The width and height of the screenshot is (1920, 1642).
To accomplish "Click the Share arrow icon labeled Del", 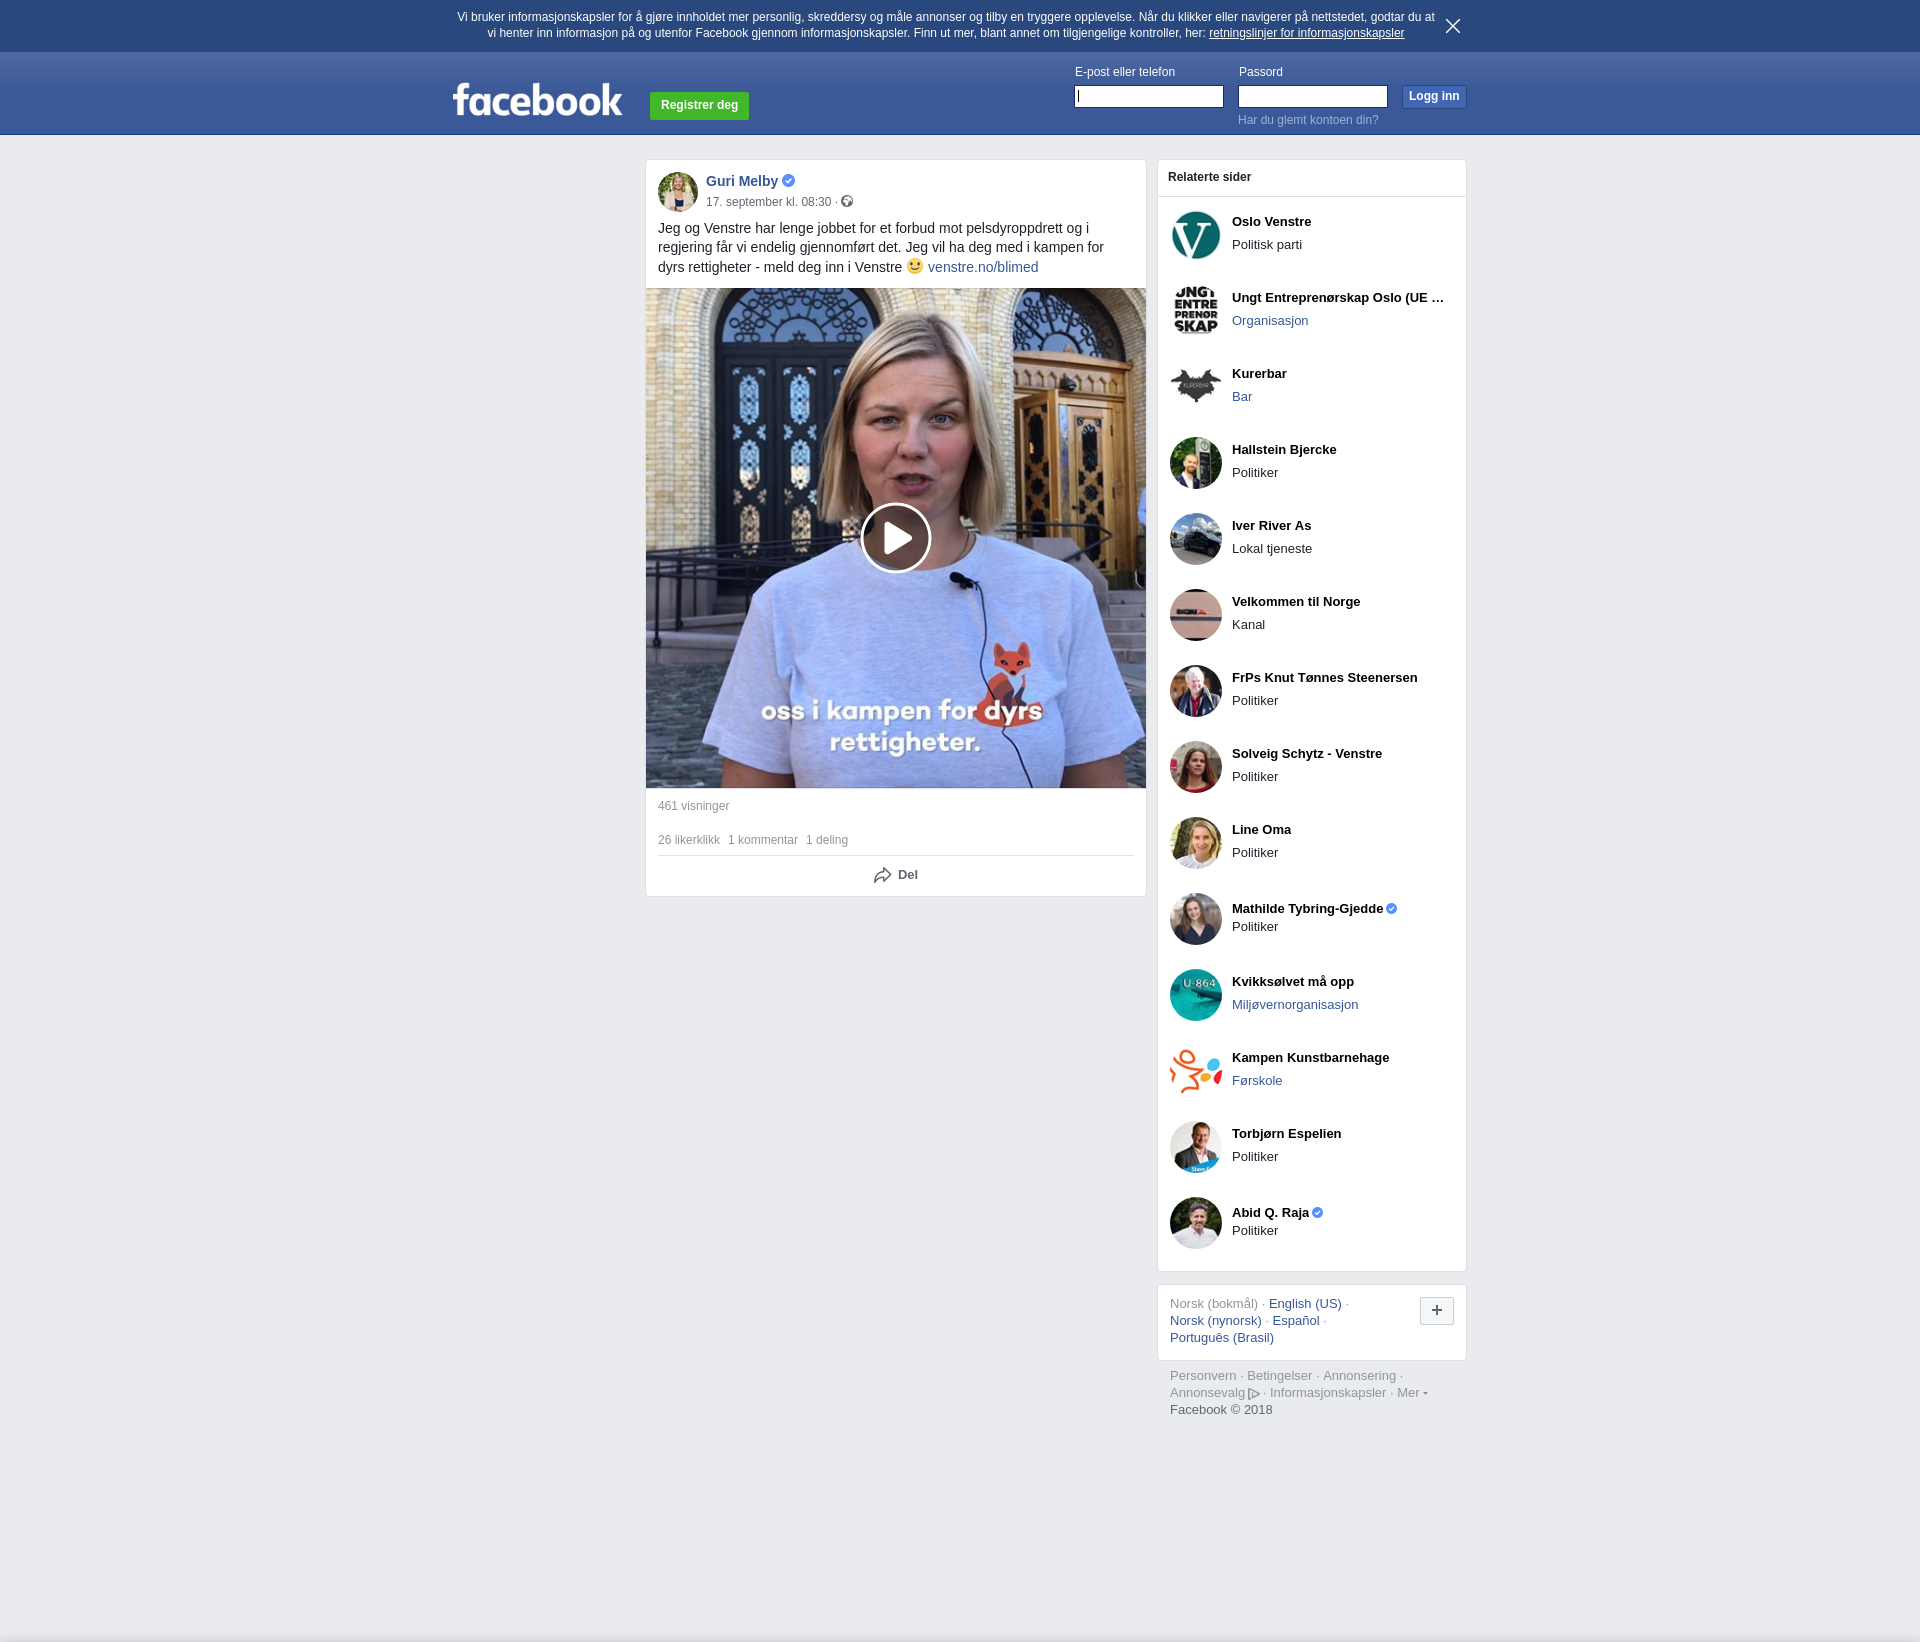I will coord(882,875).
